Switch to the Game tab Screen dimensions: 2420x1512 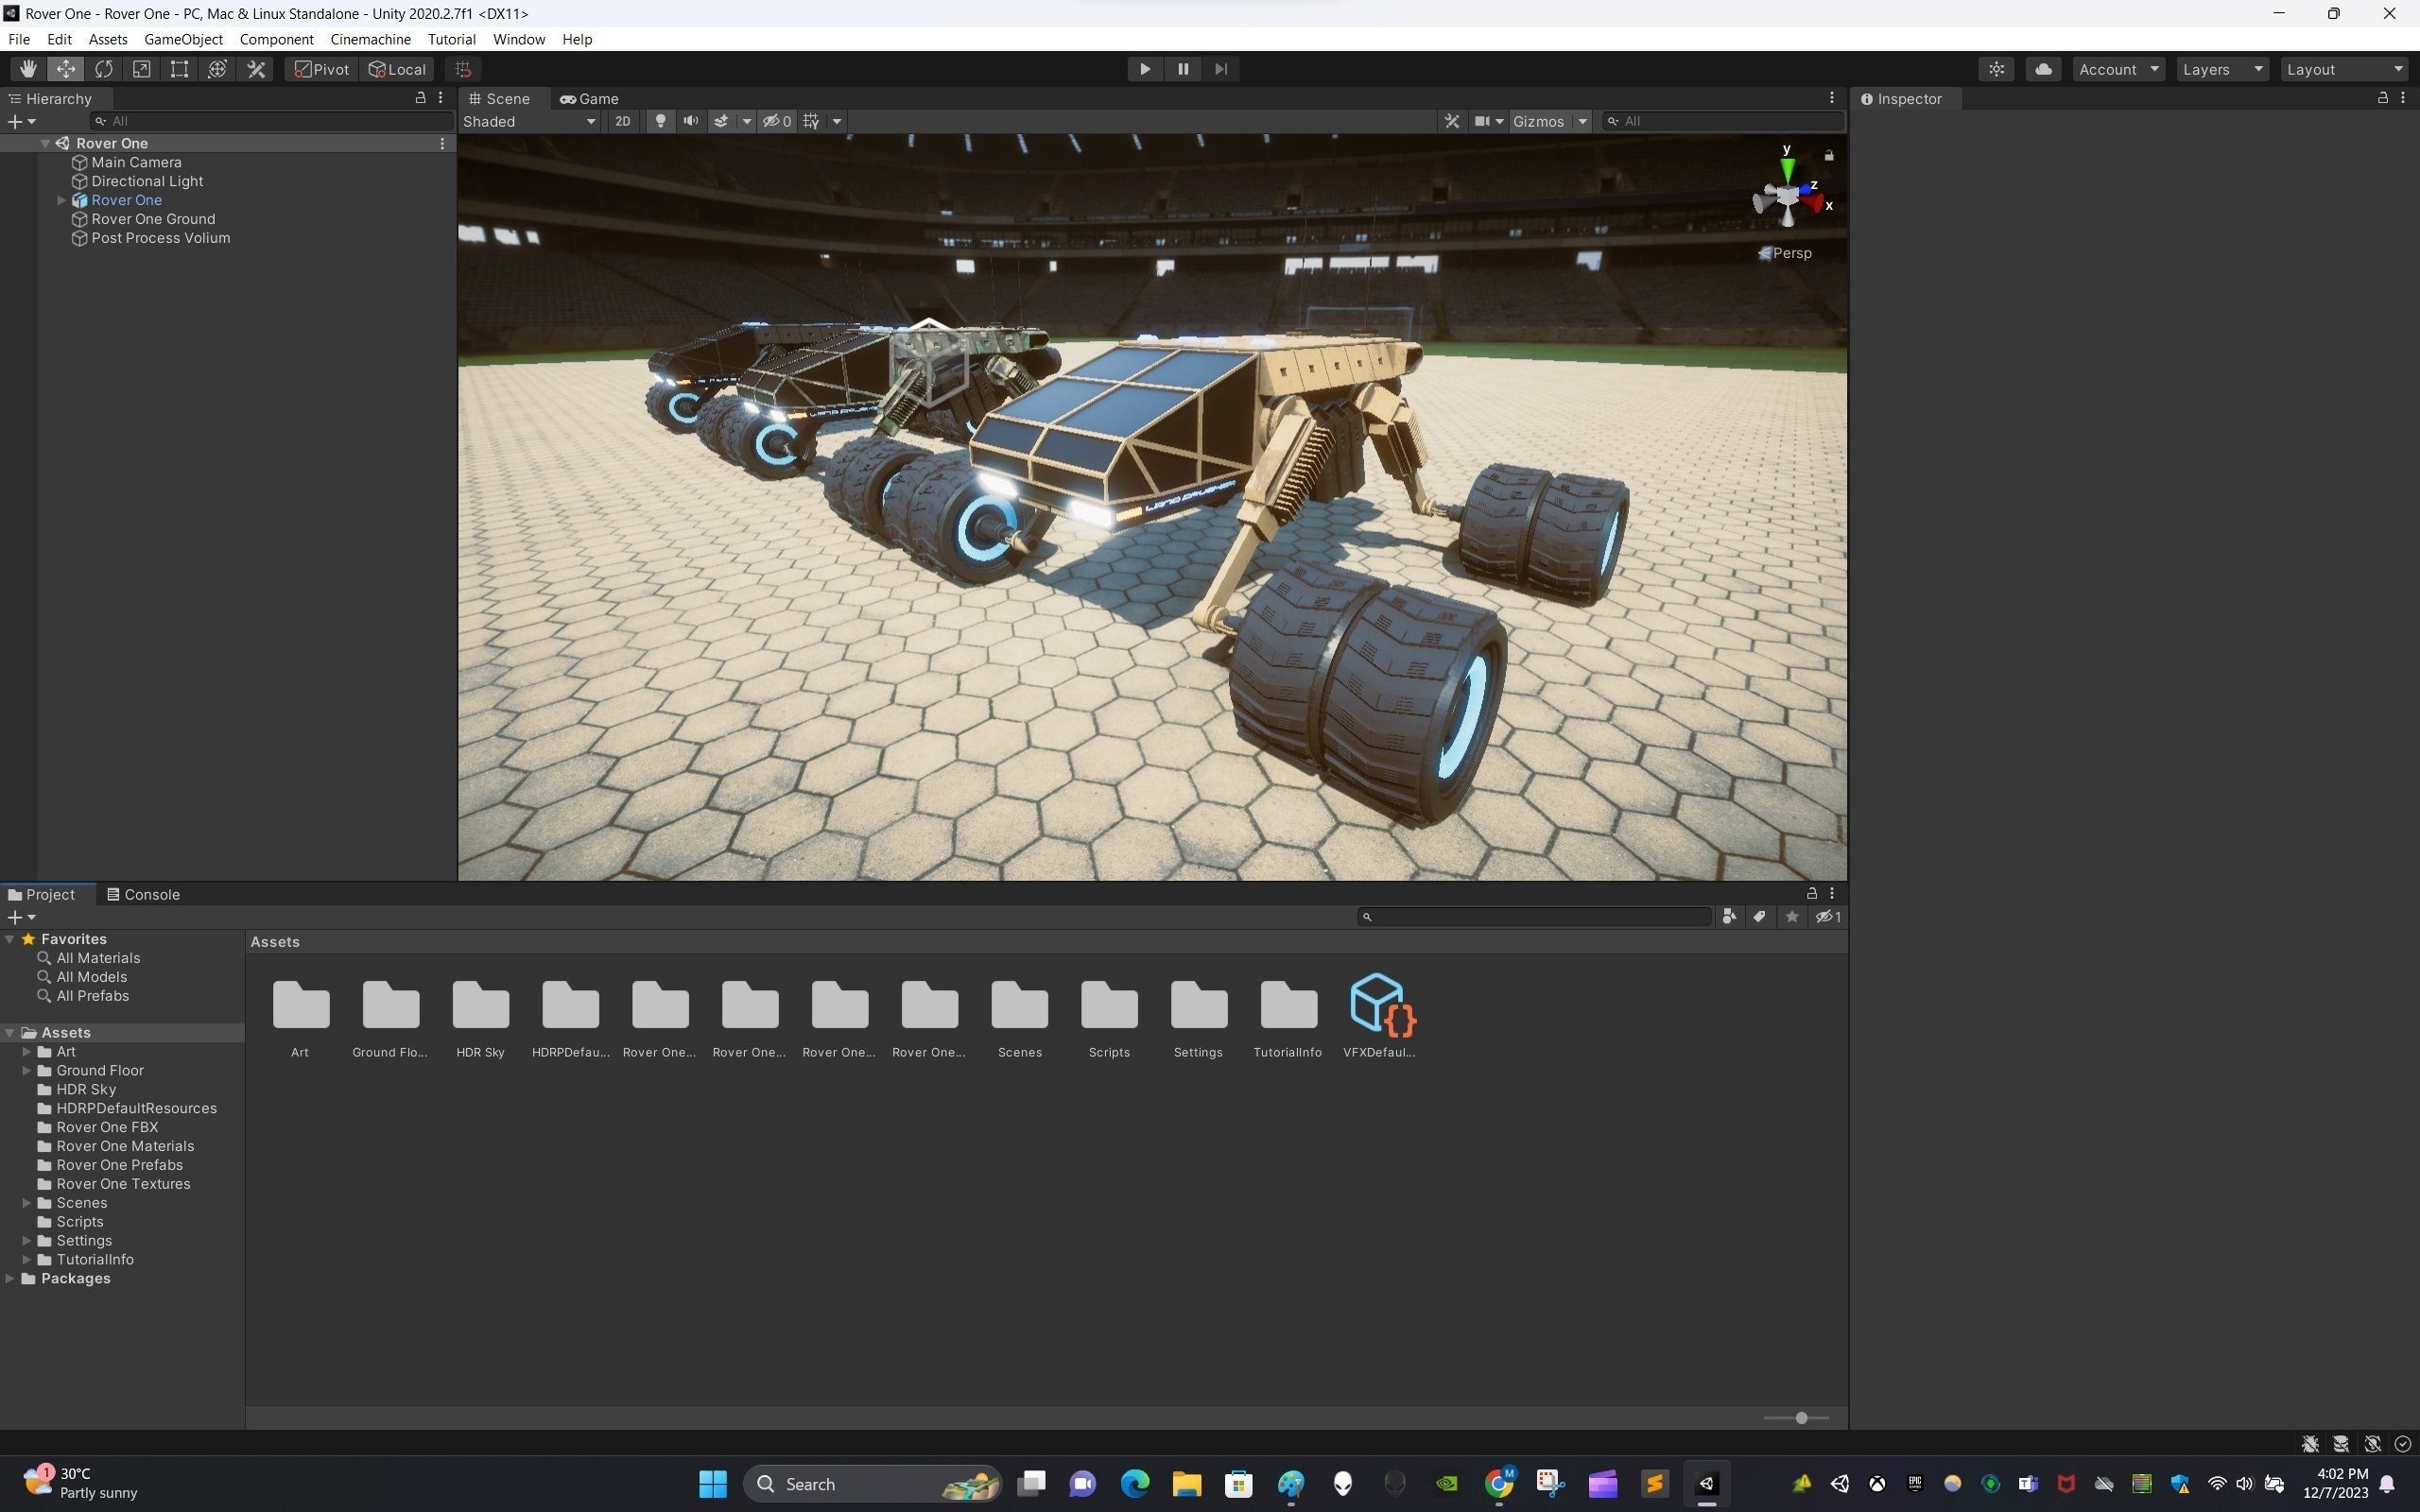[590, 98]
